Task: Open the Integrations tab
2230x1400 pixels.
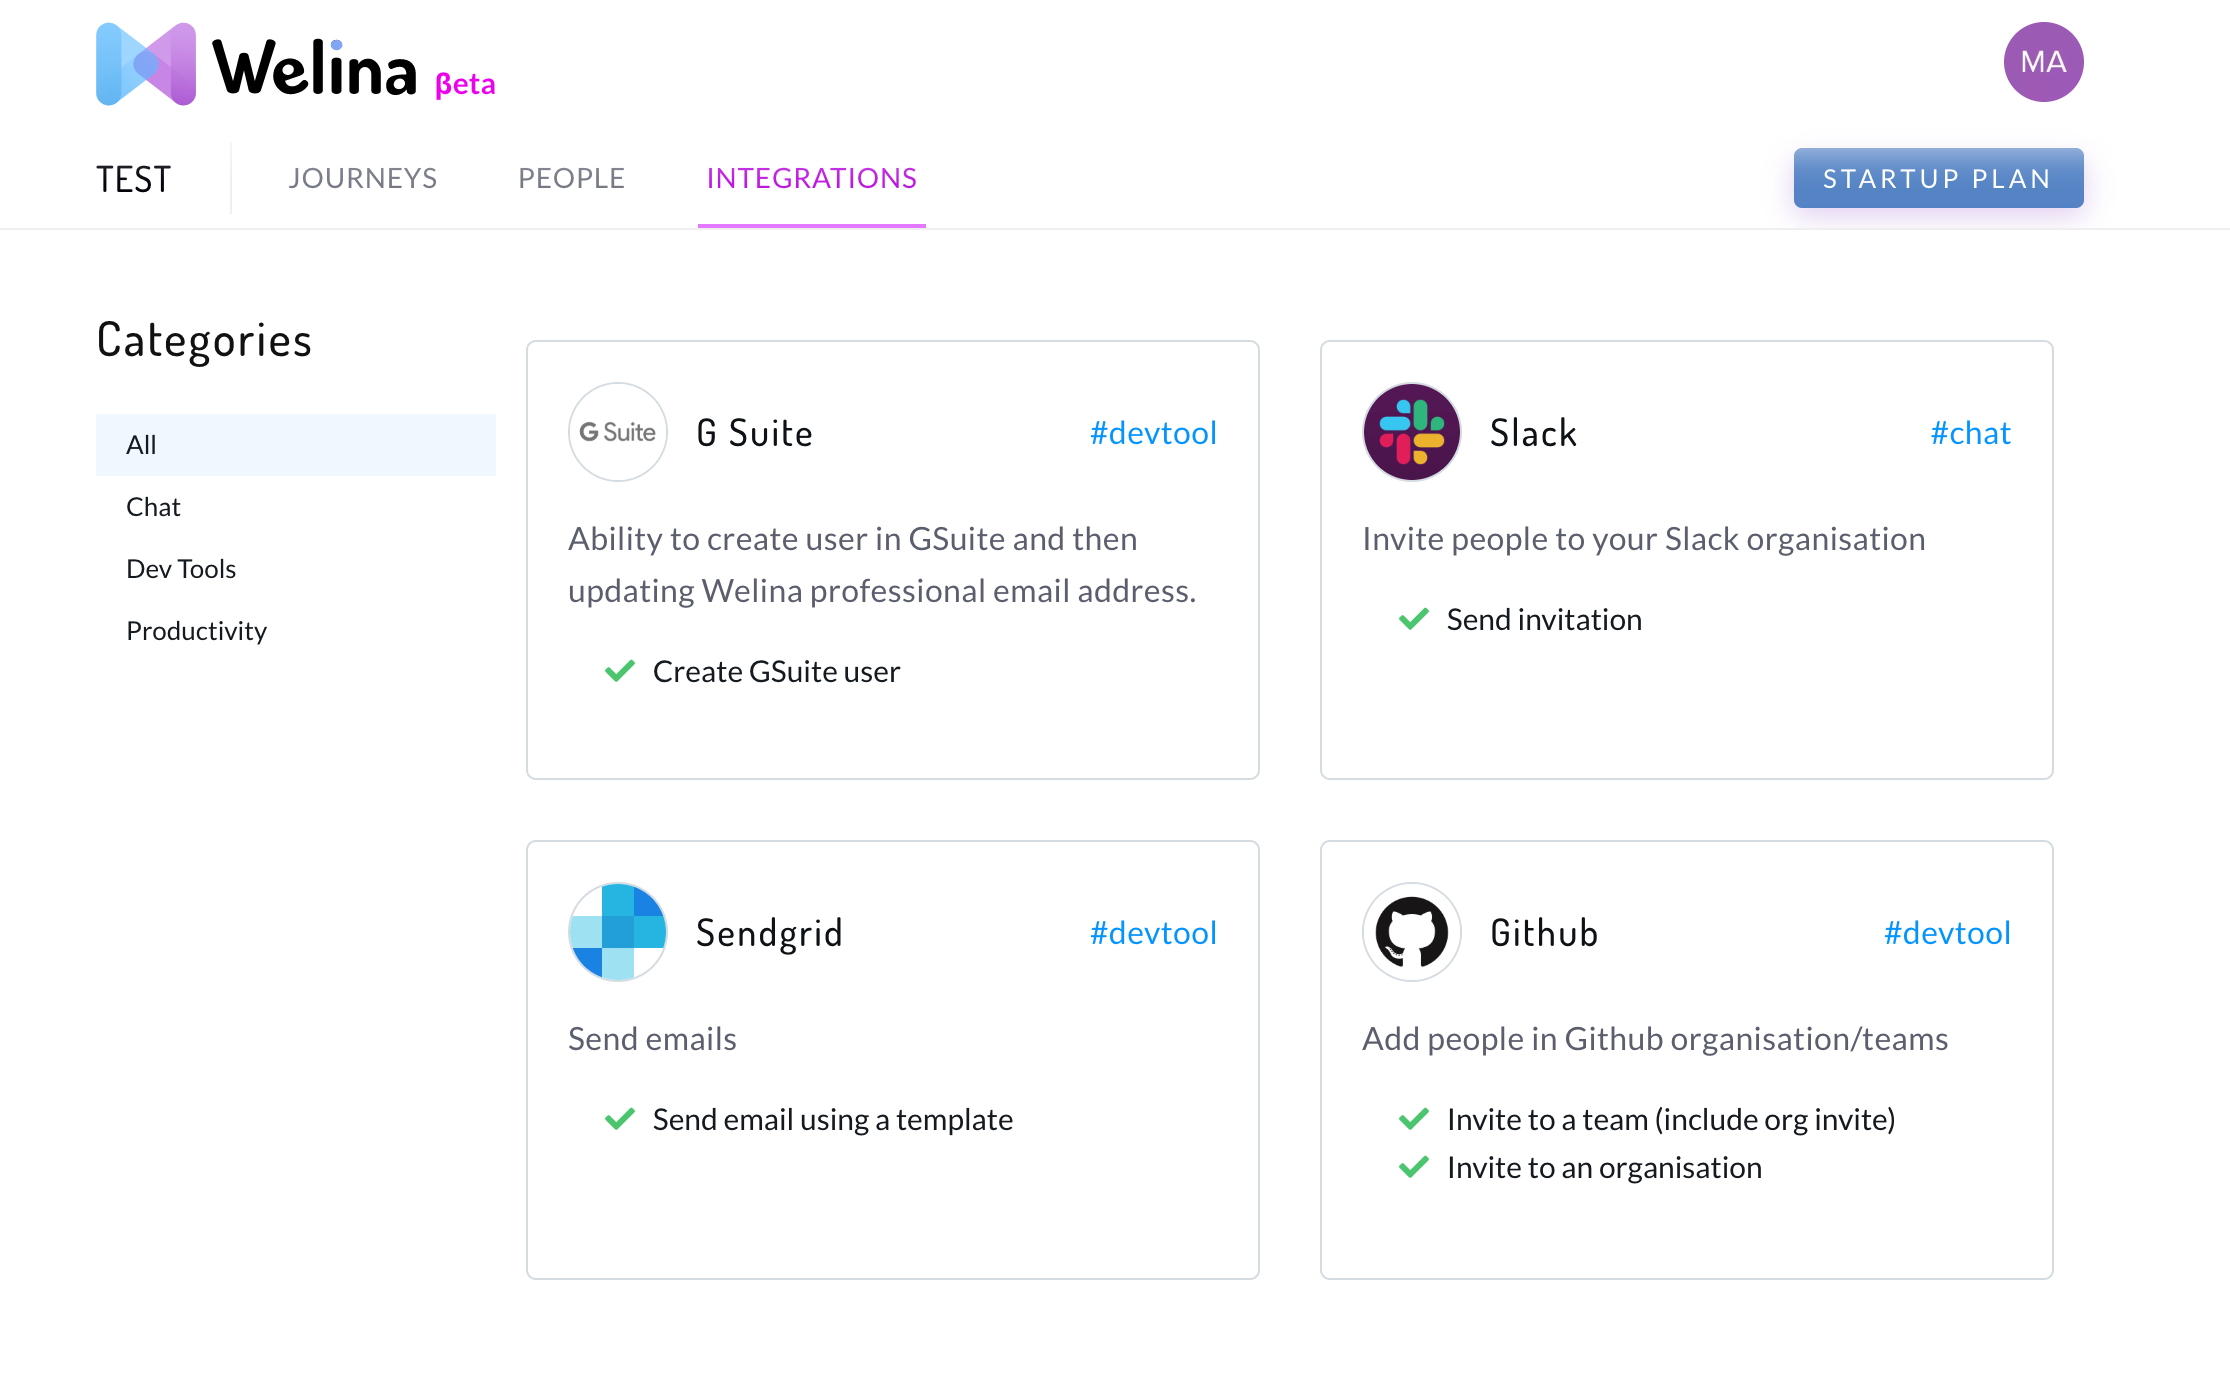Action: pos(811,178)
